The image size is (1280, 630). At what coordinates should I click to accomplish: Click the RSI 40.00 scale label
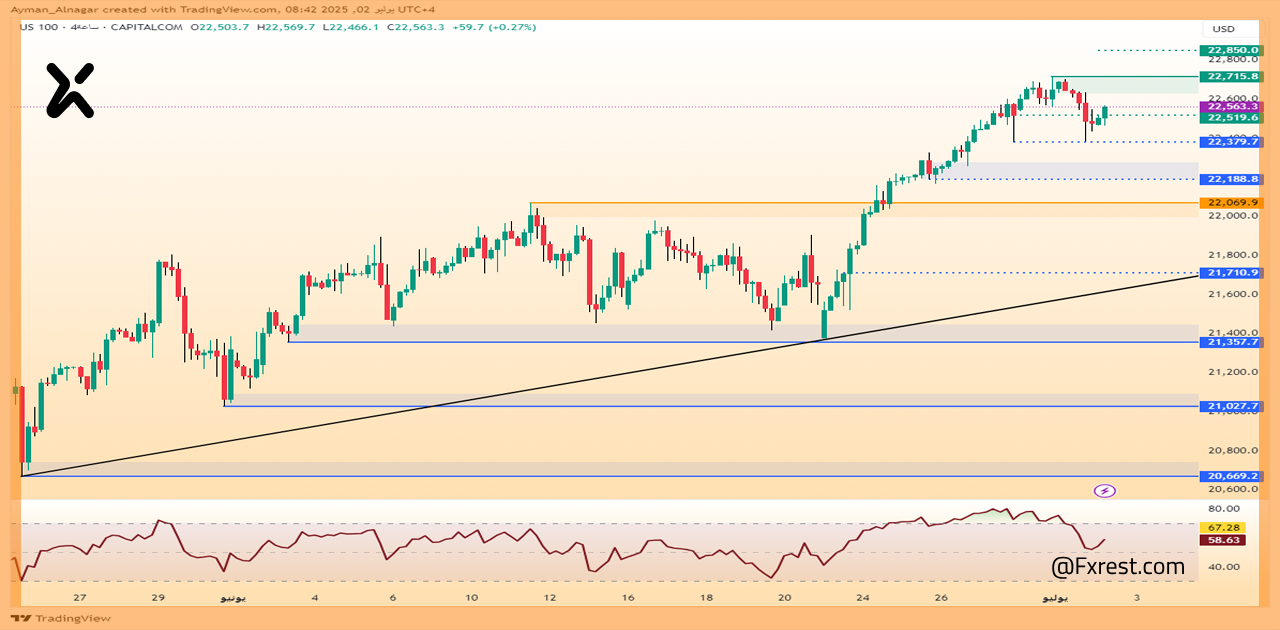(1224, 567)
